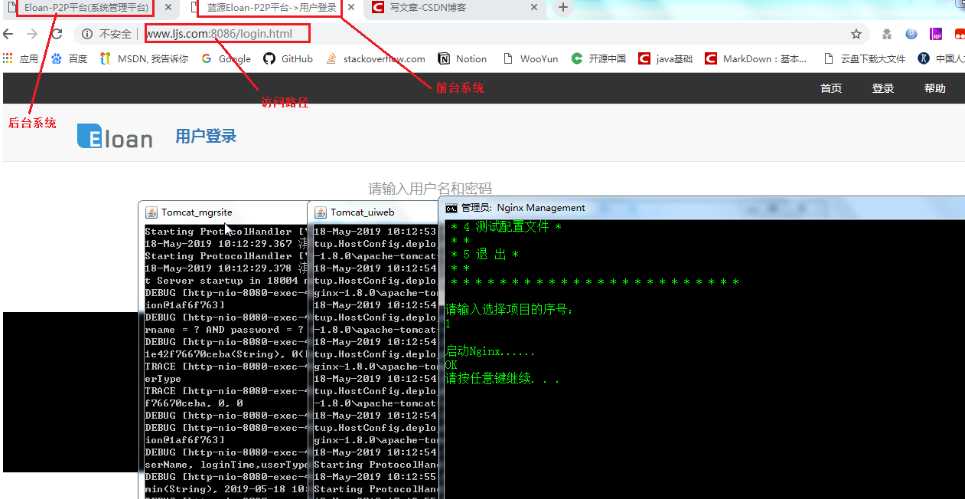Open the Google bookmark
Image resolution: width=965 pixels, height=499 pixels.
226,59
